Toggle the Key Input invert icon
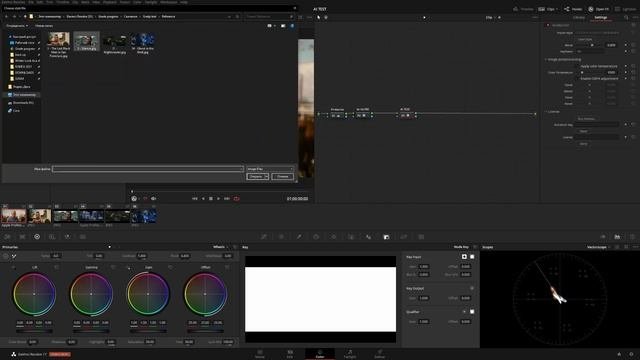 (x=472, y=257)
